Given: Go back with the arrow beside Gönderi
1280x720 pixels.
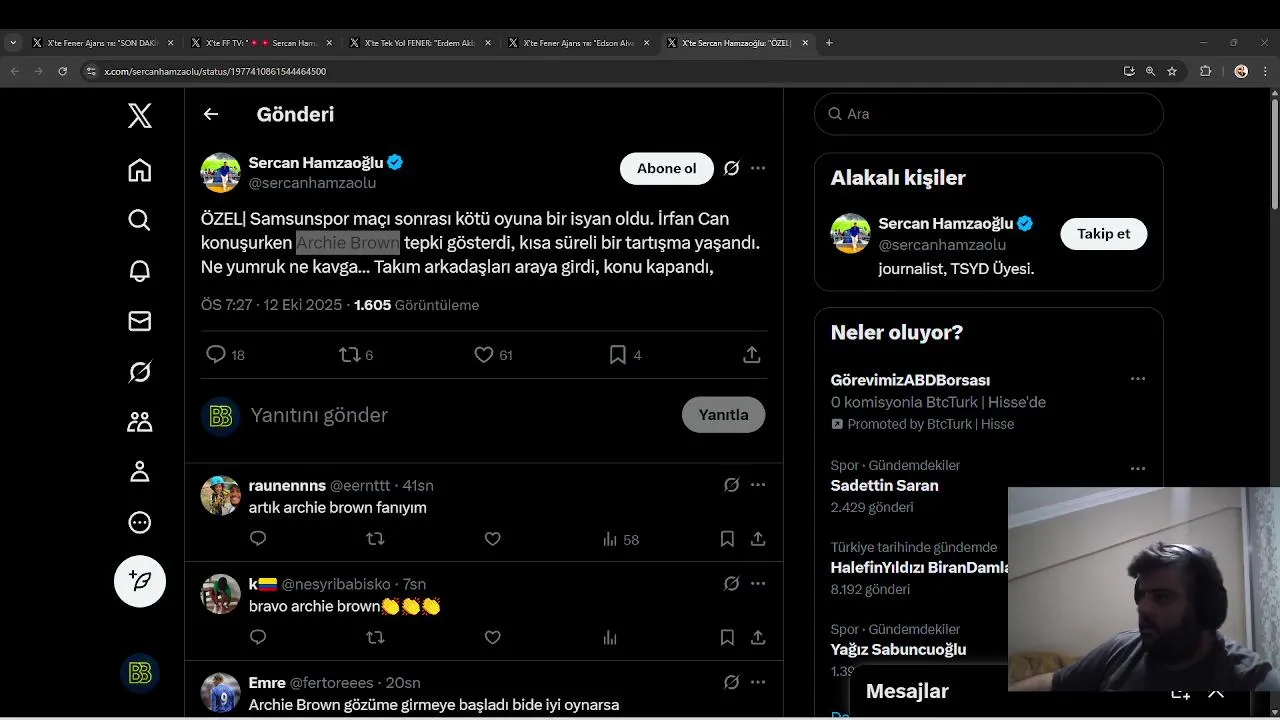Looking at the screenshot, I should tap(211, 114).
